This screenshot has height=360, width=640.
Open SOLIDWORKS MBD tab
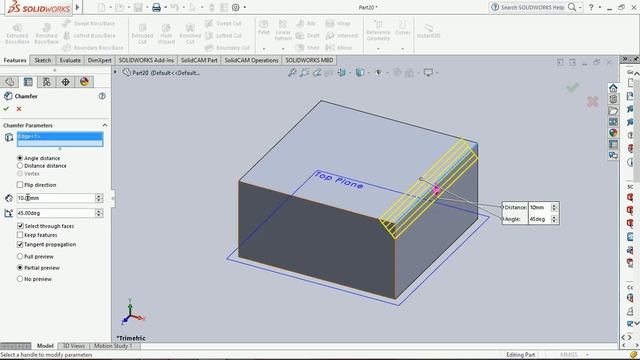tap(309, 60)
